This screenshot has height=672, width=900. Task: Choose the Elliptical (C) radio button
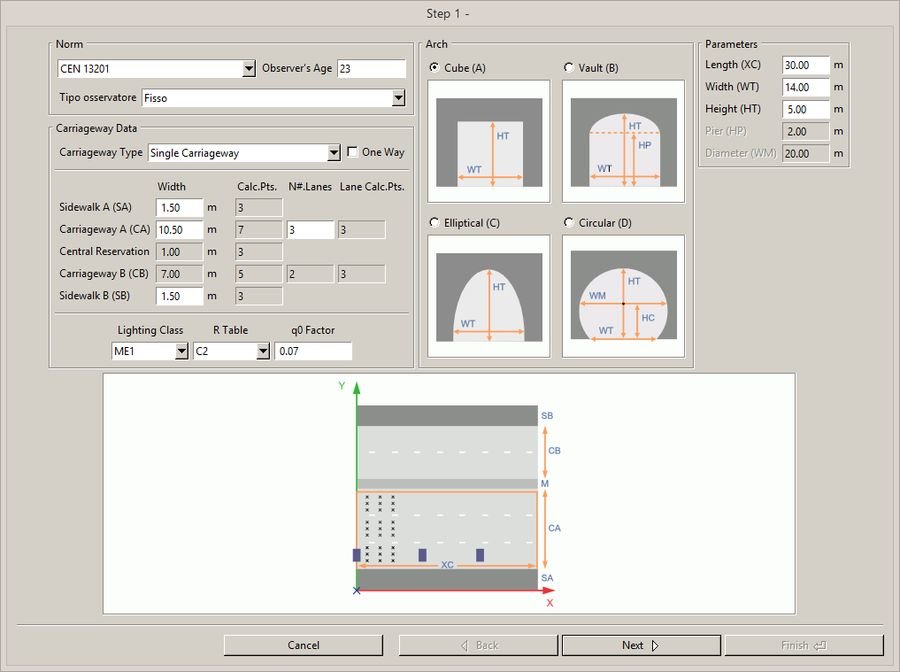[x=435, y=223]
